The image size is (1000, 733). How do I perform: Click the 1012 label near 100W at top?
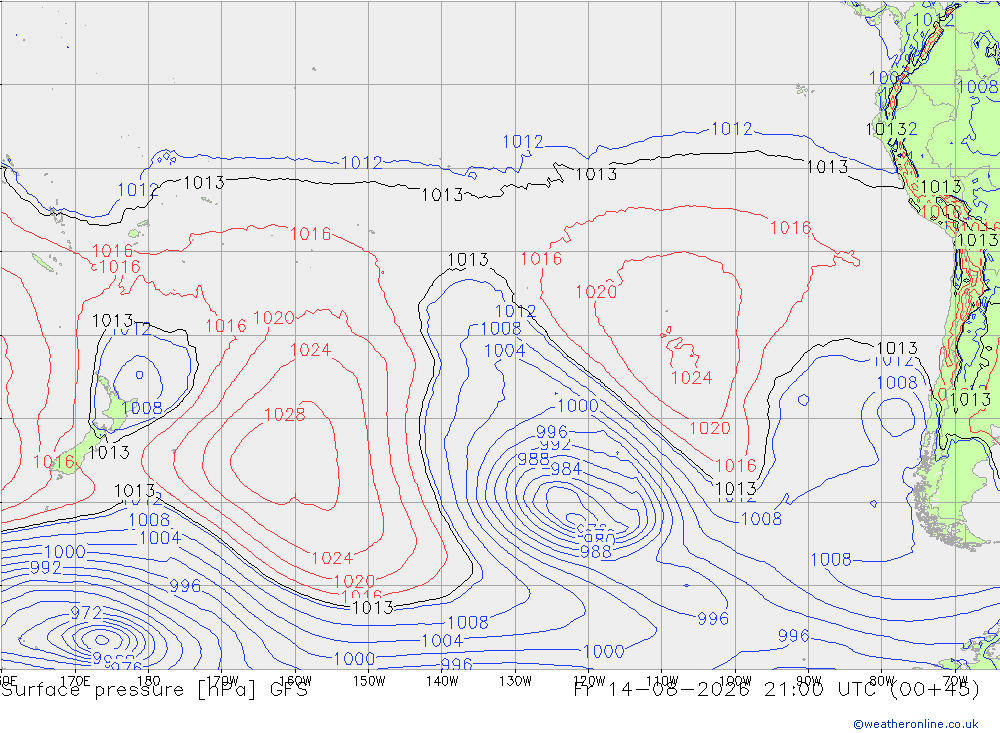(732, 129)
